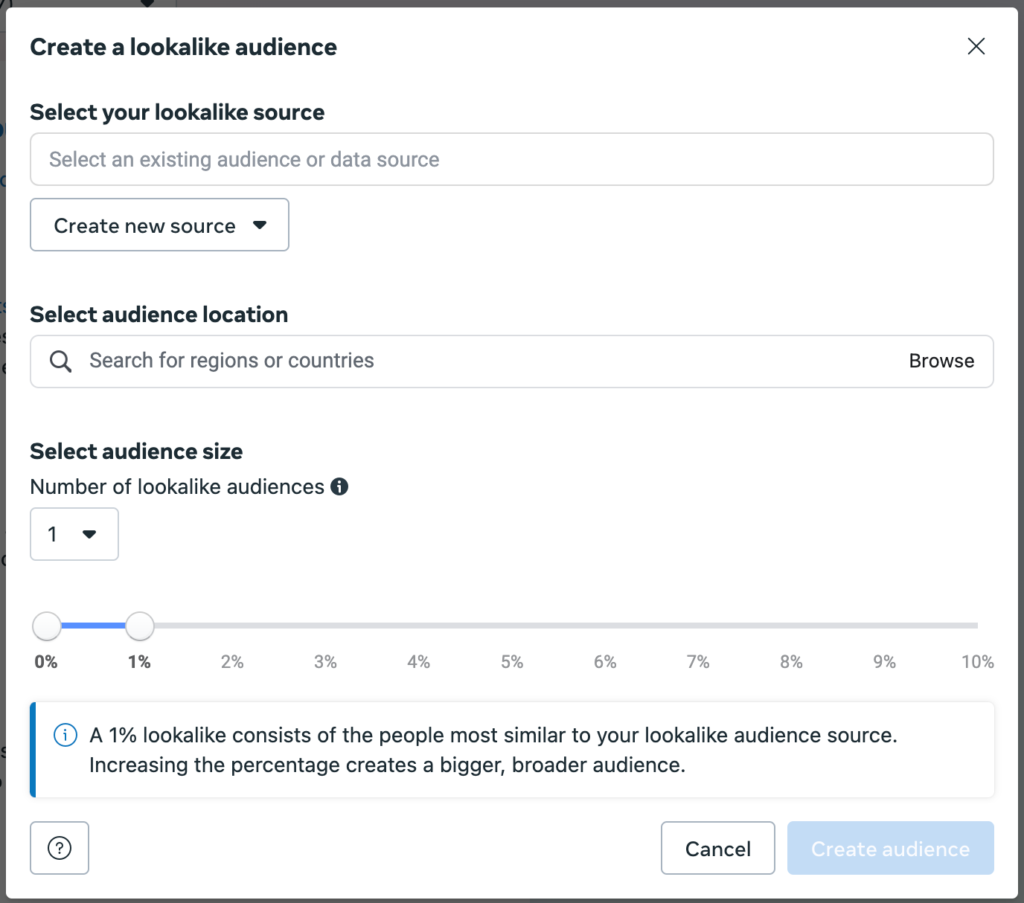Select the 1% slider handle
The height and width of the screenshot is (903, 1024).
tap(140, 627)
